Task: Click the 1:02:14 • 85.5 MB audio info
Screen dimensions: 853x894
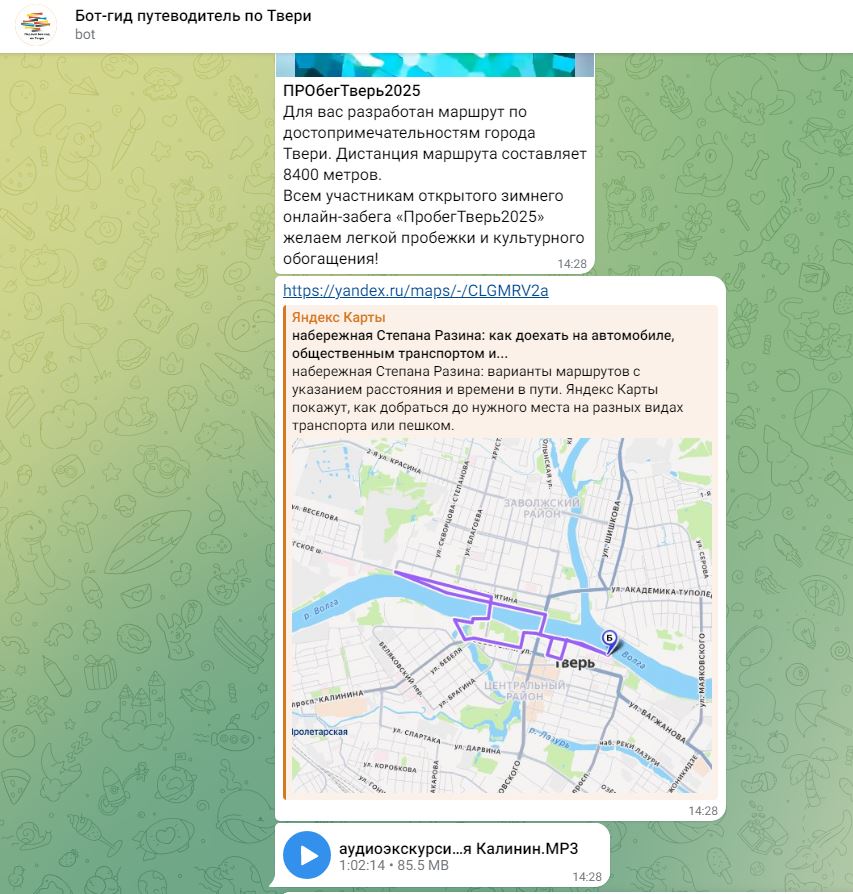Action: tap(393, 865)
